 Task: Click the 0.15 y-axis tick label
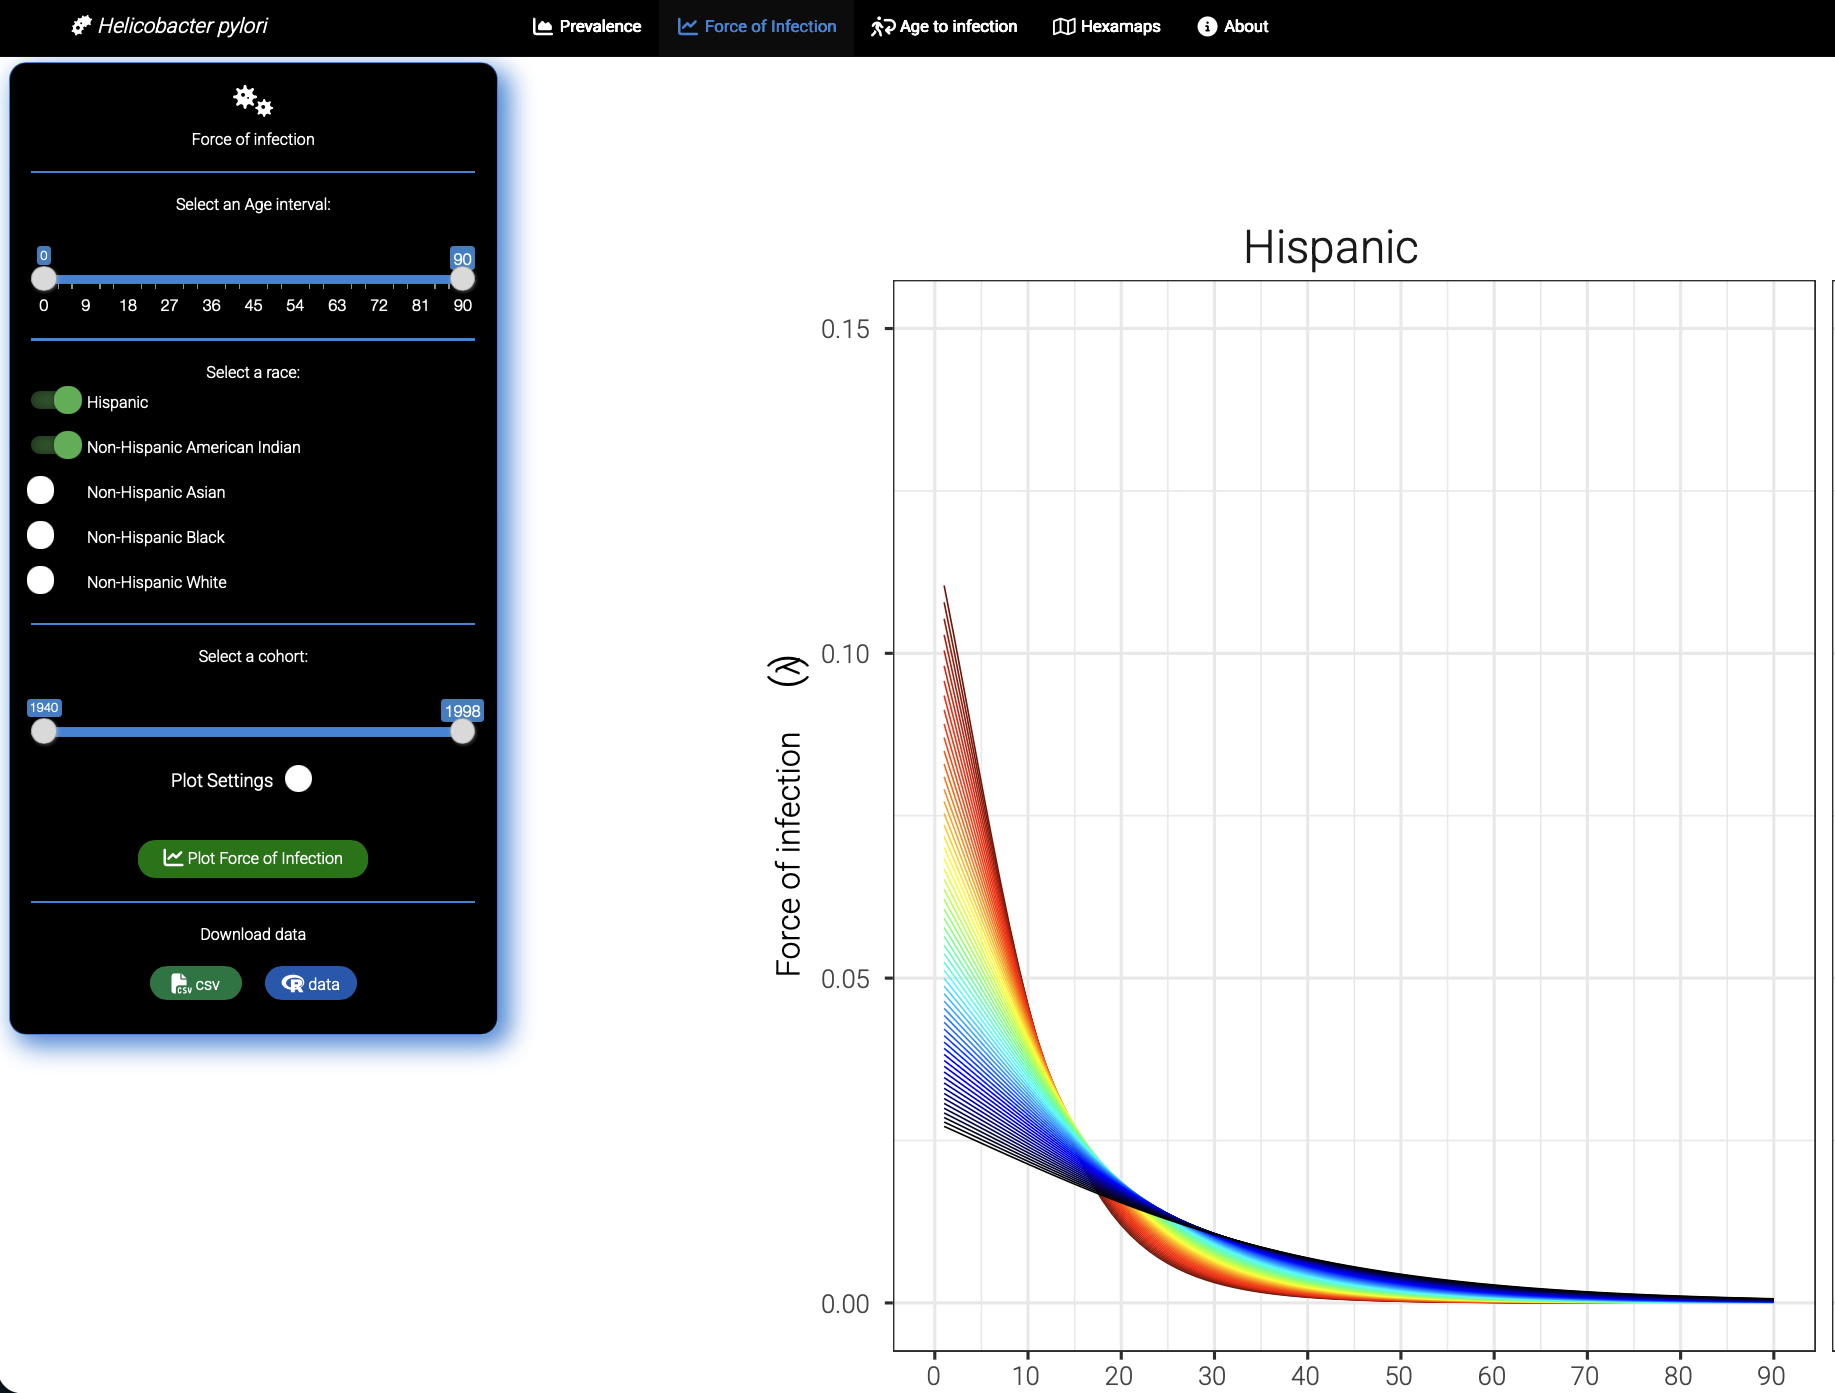click(x=845, y=329)
